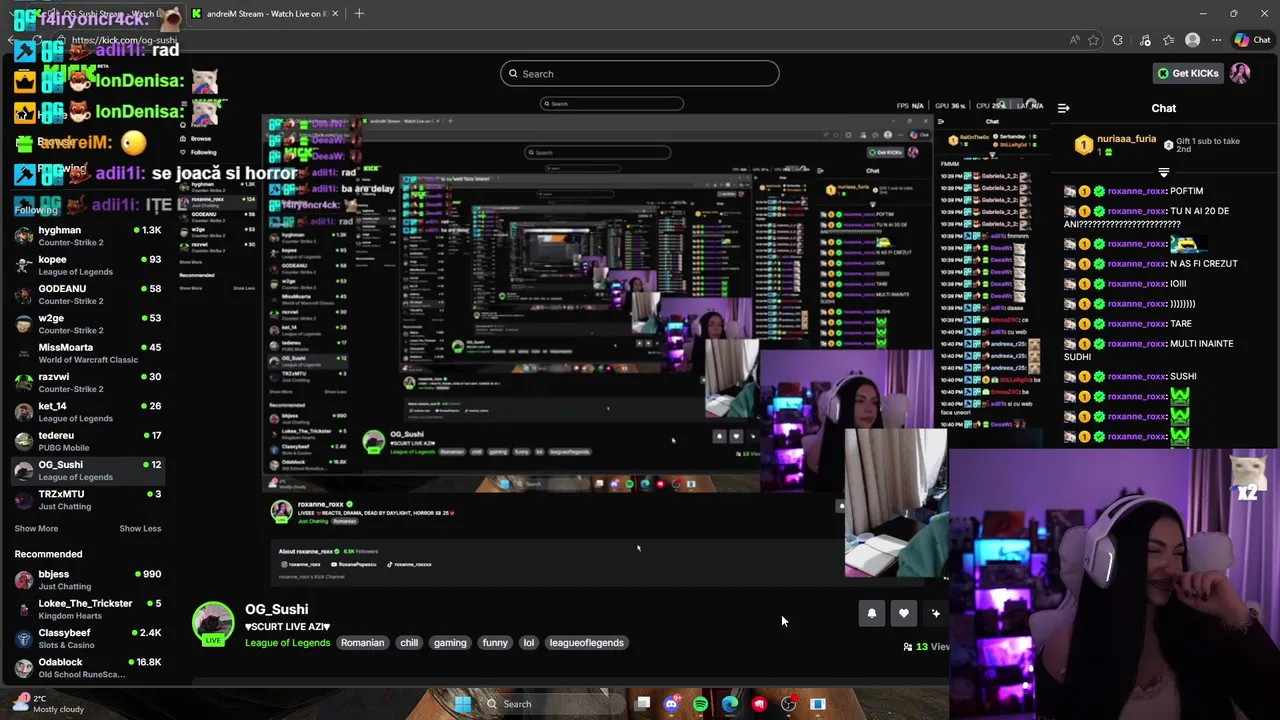Open TRZxMTU channel in sidebar

(x=88, y=499)
